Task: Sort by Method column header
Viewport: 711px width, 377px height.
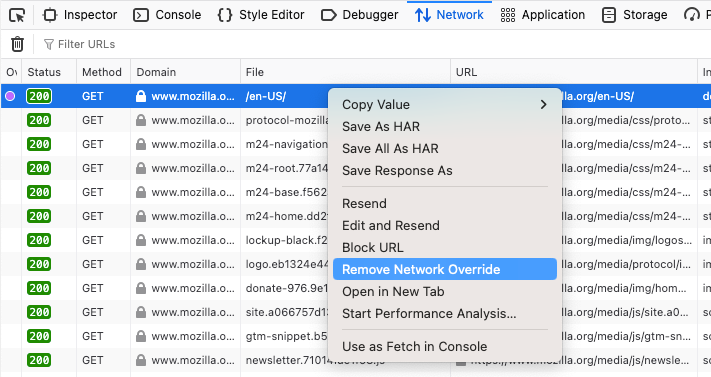Action: point(103,72)
